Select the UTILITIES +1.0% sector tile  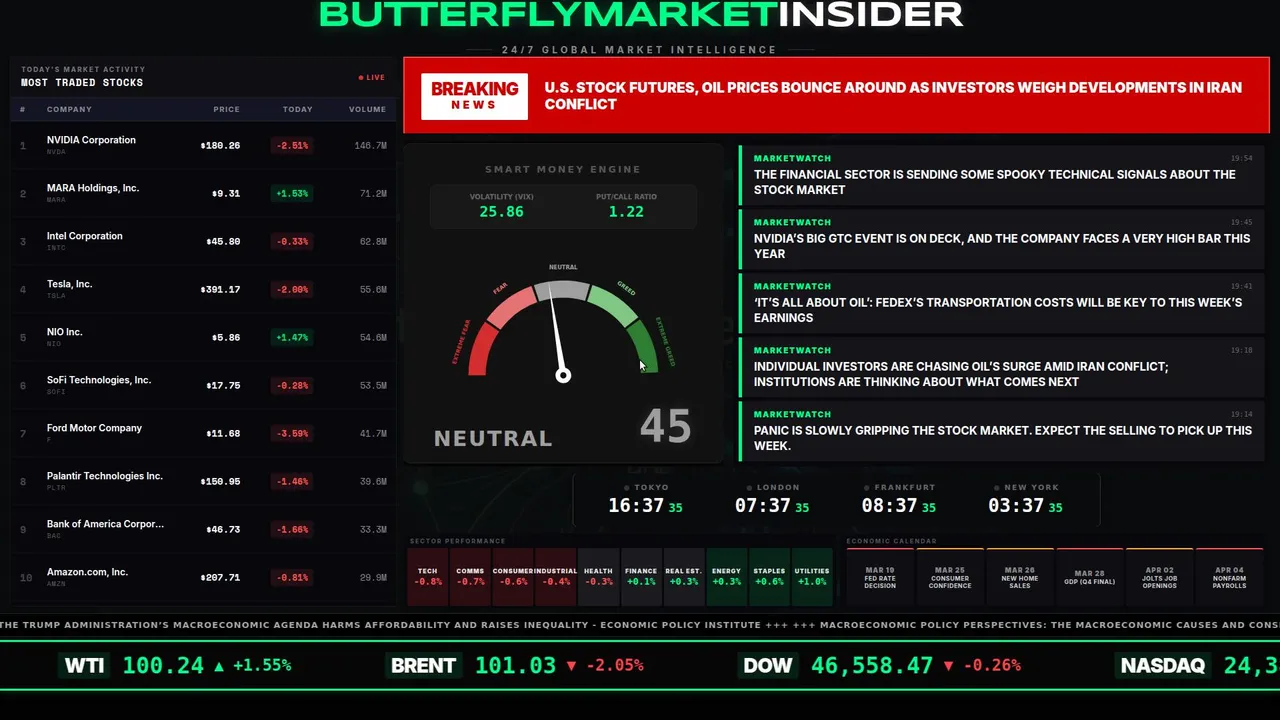coord(812,577)
